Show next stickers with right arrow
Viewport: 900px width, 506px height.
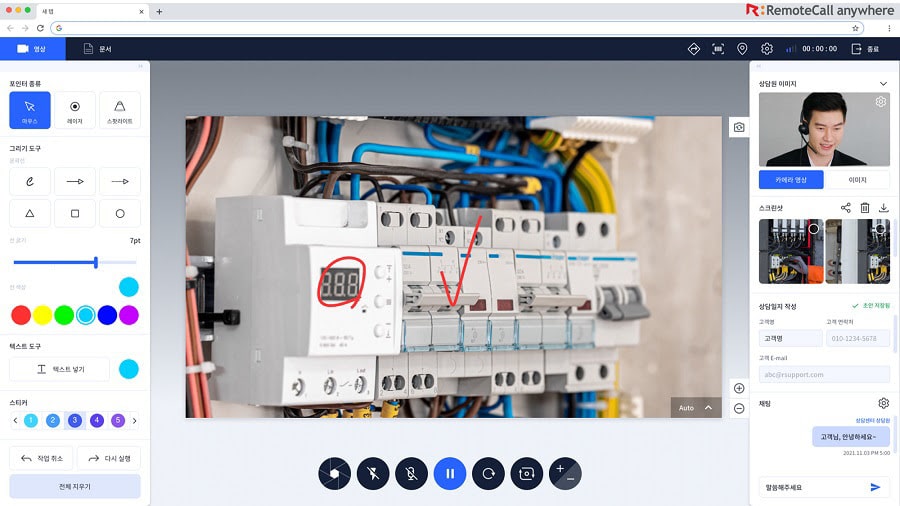click(135, 421)
